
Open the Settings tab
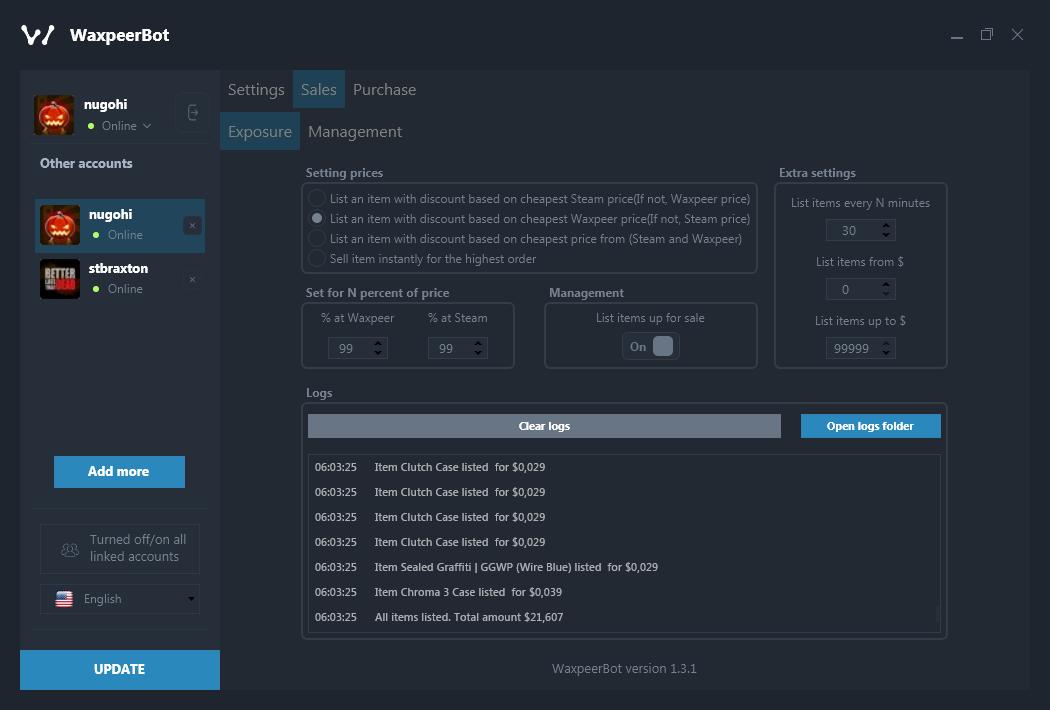coord(256,90)
